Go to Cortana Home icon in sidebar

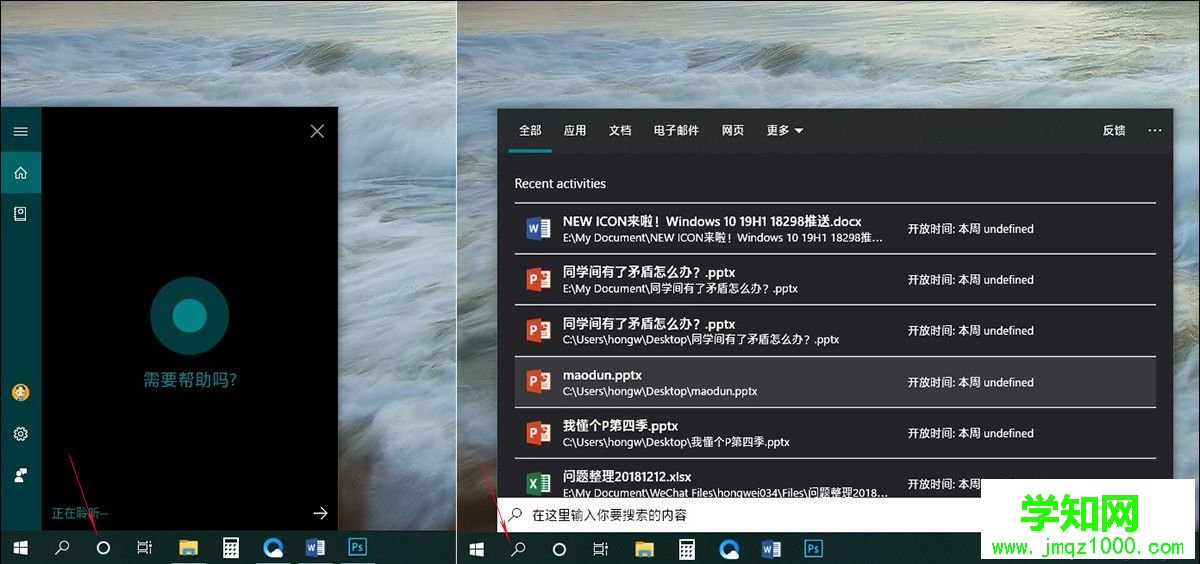click(20, 173)
